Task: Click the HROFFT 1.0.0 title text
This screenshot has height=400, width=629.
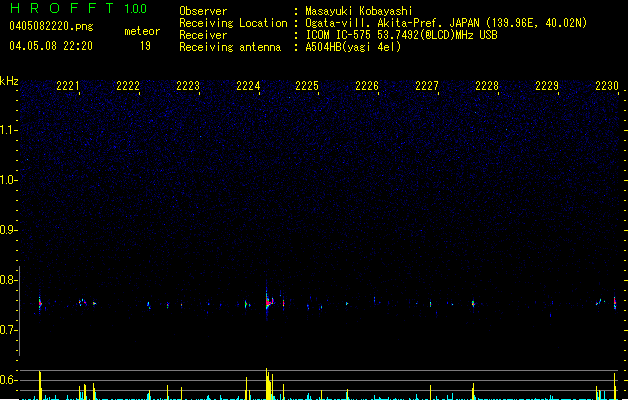Action: (78, 8)
